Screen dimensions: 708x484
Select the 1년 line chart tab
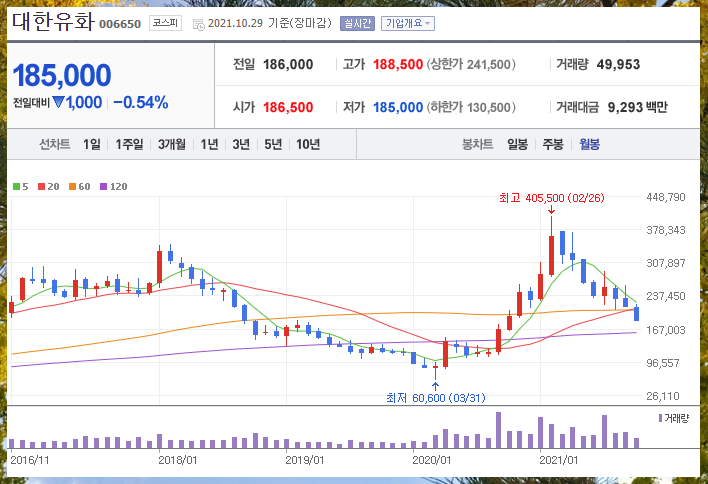pyautogui.click(x=210, y=144)
